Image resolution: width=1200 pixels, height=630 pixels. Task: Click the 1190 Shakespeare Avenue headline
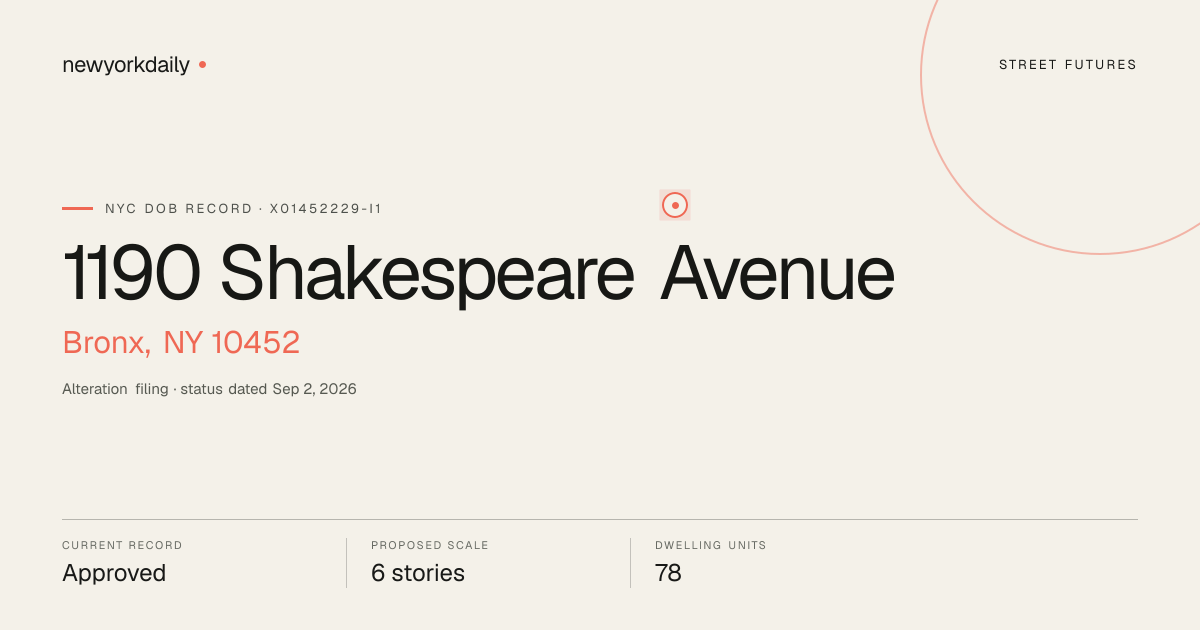(x=478, y=273)
